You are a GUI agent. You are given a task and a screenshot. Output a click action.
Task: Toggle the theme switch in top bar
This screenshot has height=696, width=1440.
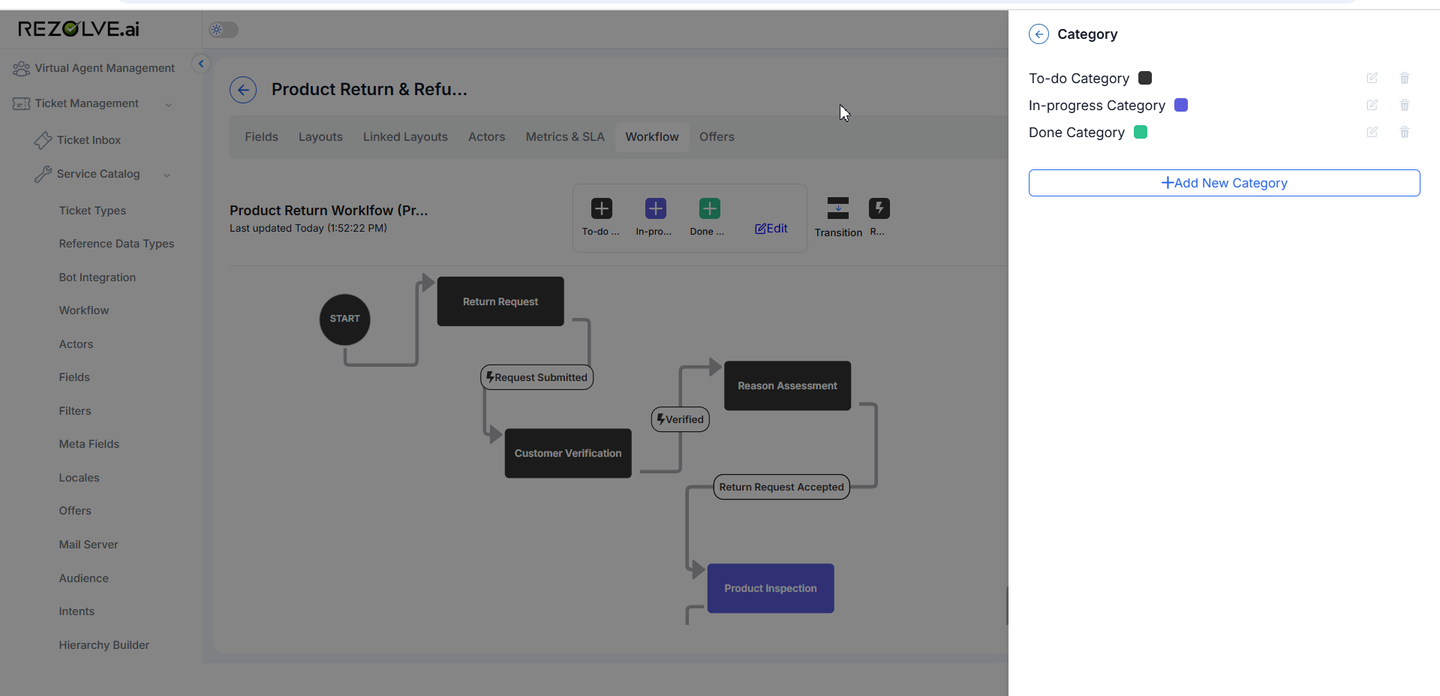223,30
